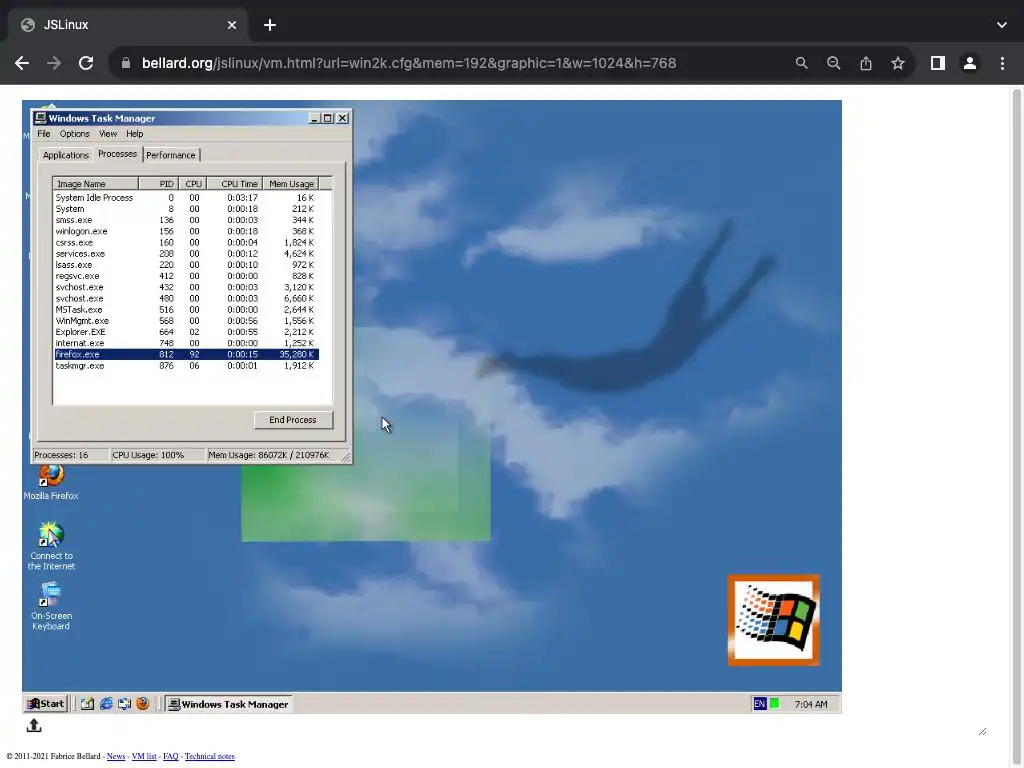Image resolution: width=1024 pixels, height=768 pixels.
Task: Open the FAQ link
Action: click(170, 756)
